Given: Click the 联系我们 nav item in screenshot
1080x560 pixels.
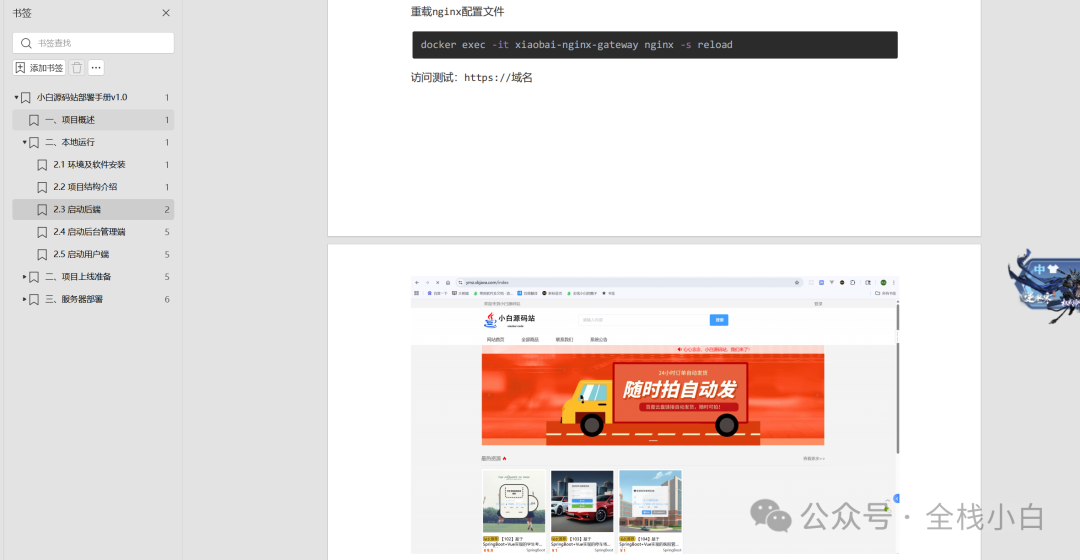Looking at the screenshot, I should (564, 340).
